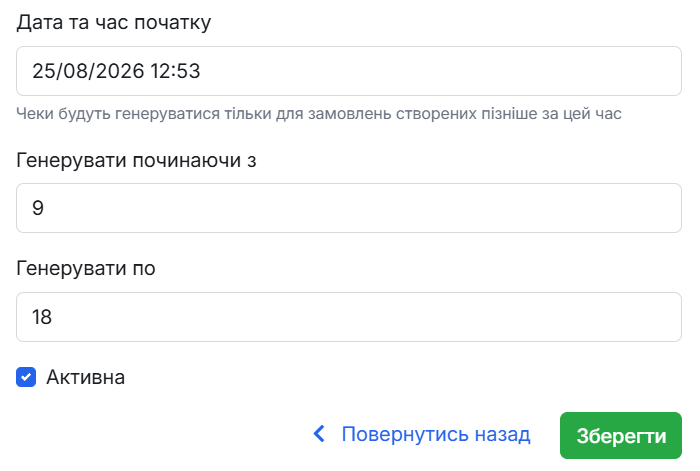The height and width of the screenshot is (471, 700).
Task: Select the year 2026 in date field
Action: [x=120, y=71]
